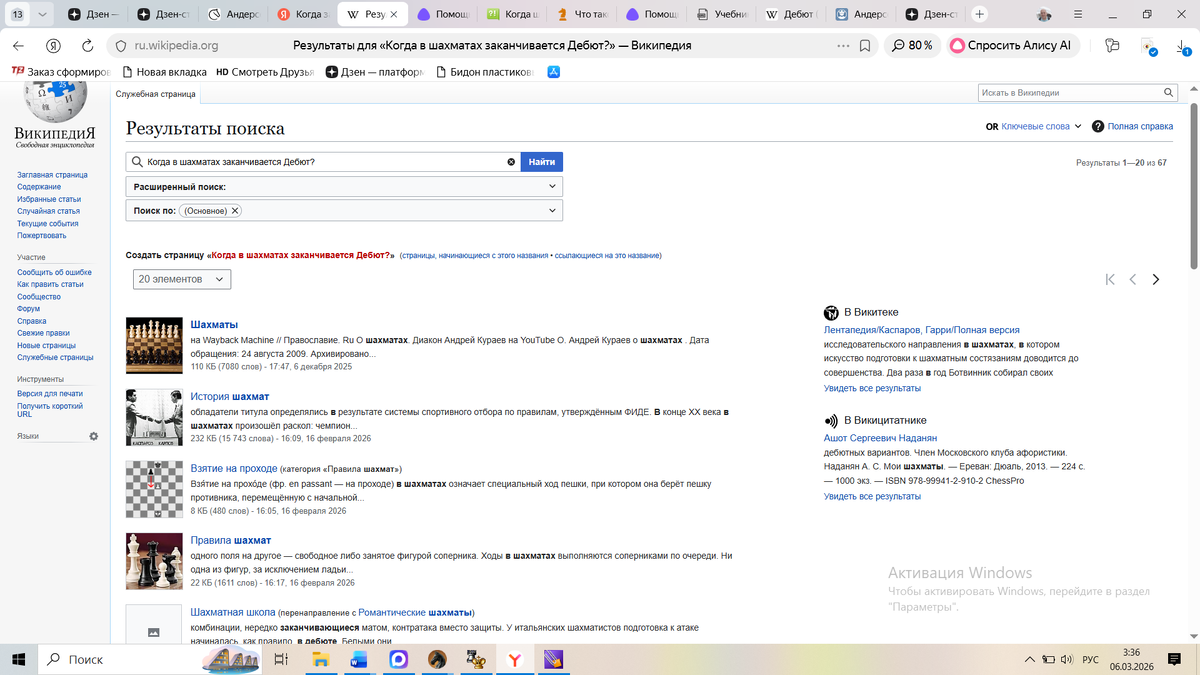Open the 'Ключевые слова' dropdown
Image resolution: width=1200 pixels, height=675 pixels.
click(x=1034, y=126)
